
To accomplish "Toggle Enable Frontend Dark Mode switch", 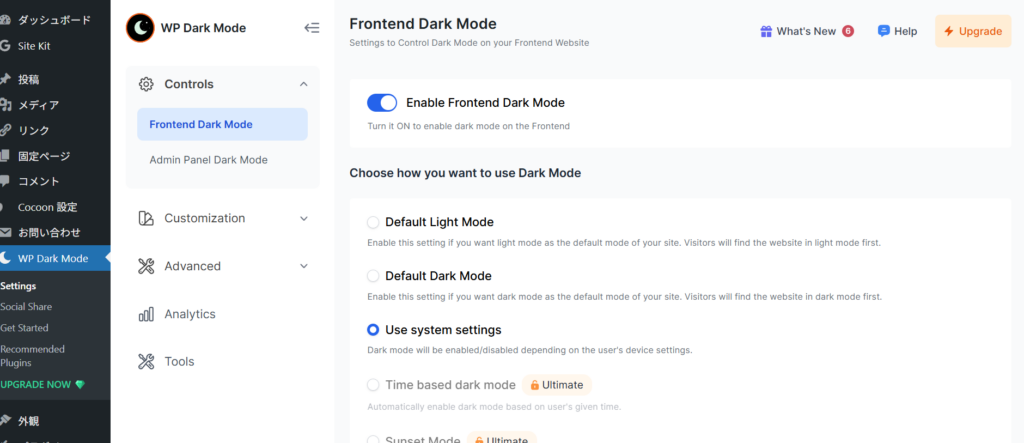I will point(382,103).
